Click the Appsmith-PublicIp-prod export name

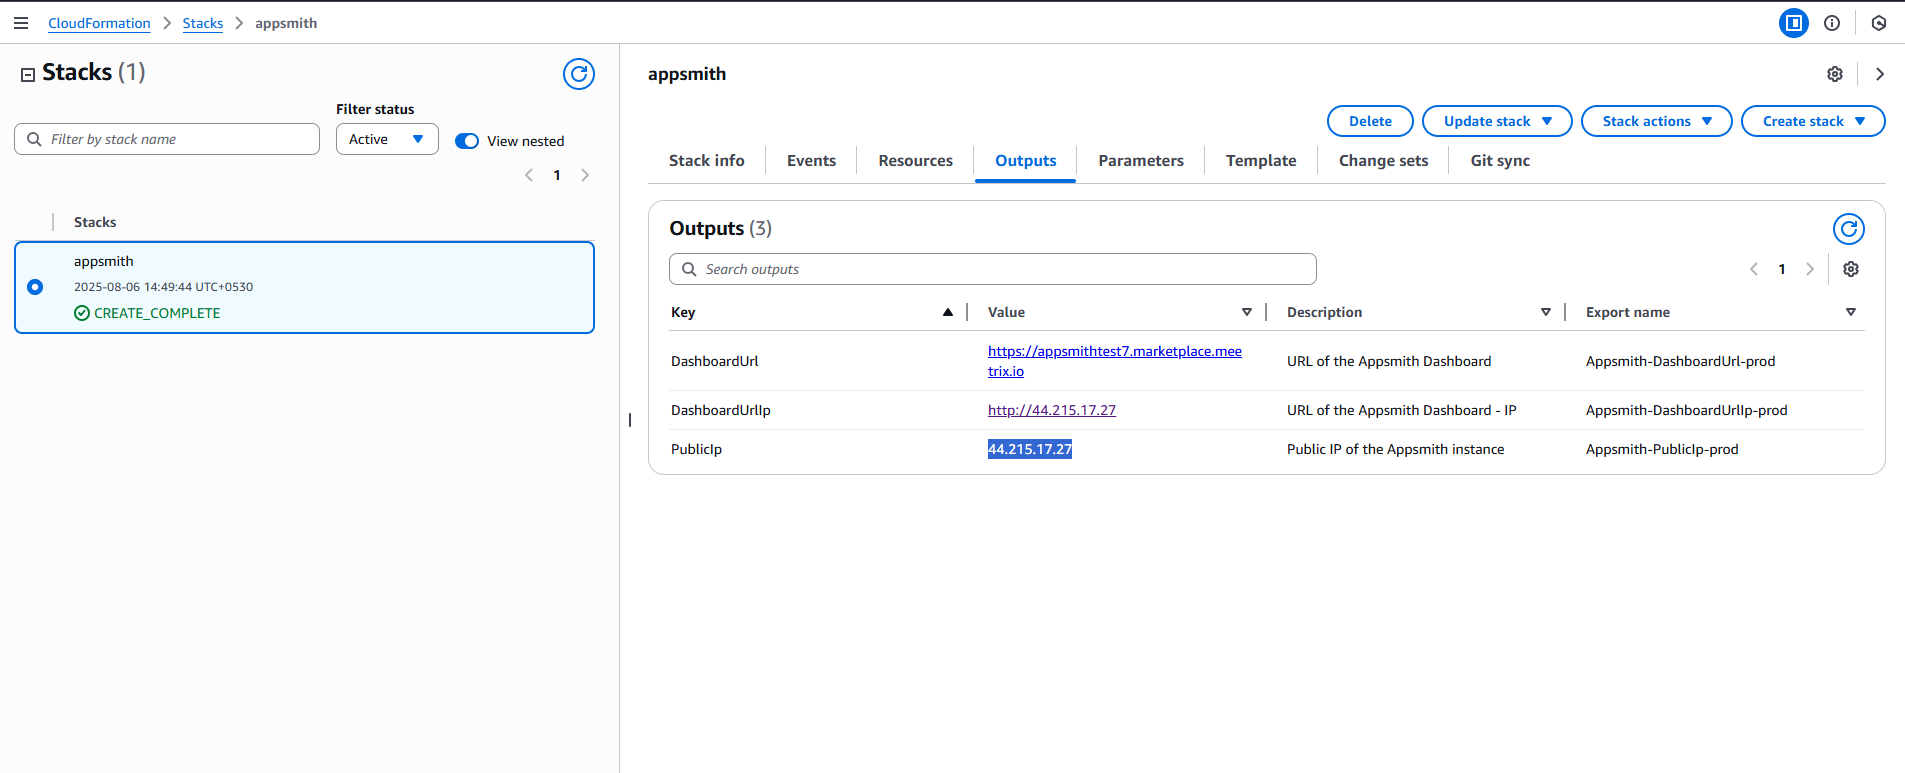[x=1662, y=449]
